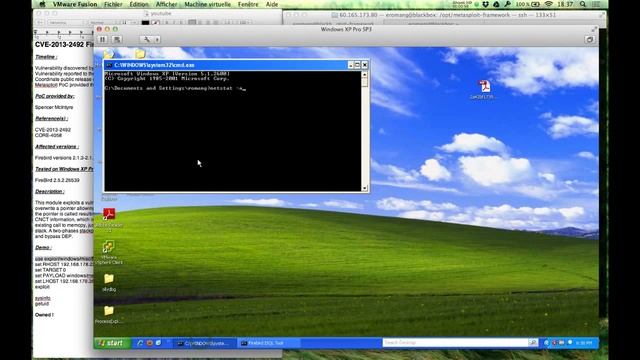Open Dropbox icon in the menu bar
Image resolution: width=640 pixels, height=360 pixels.
click(485, 4)
